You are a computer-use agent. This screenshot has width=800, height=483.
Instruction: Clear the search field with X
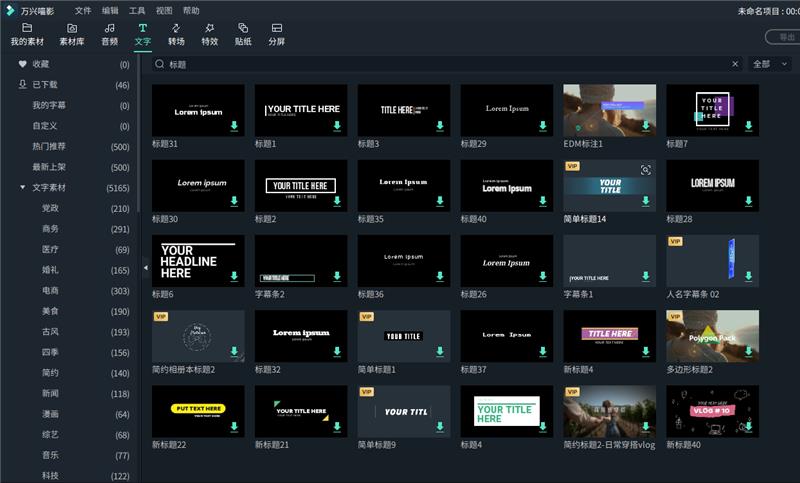735,64
